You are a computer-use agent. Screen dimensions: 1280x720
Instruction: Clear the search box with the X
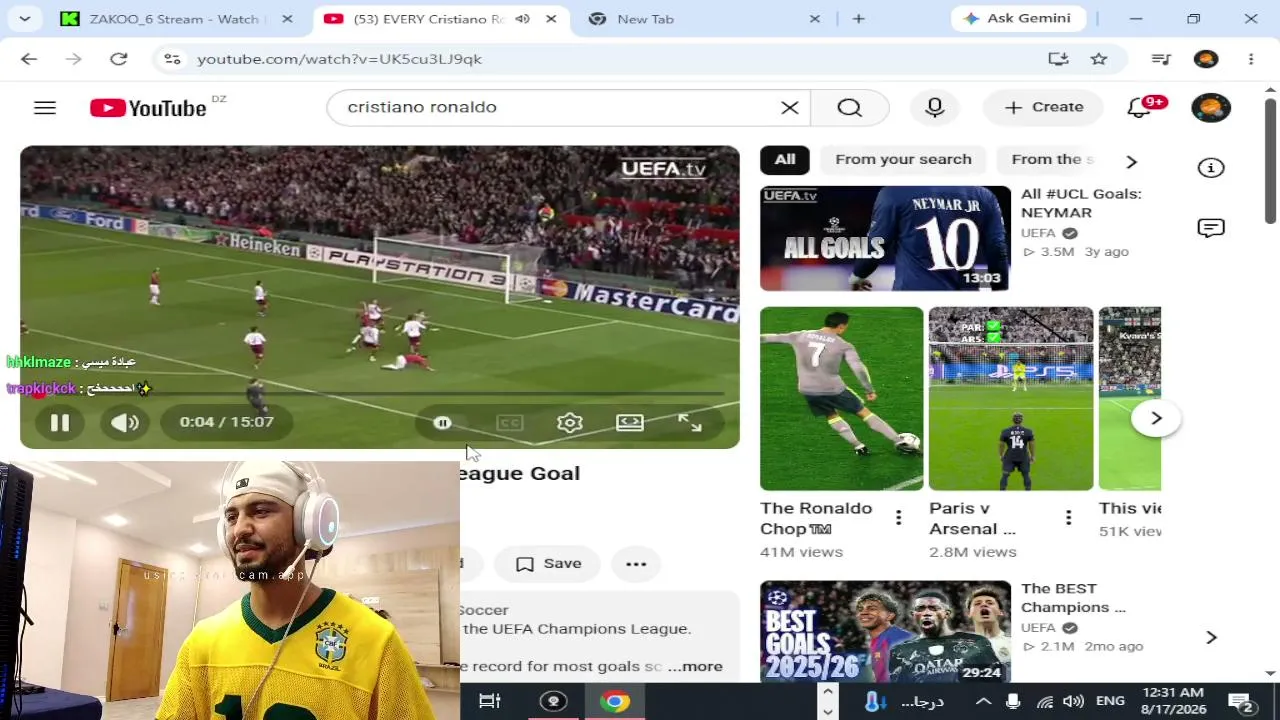pos(790,107)
